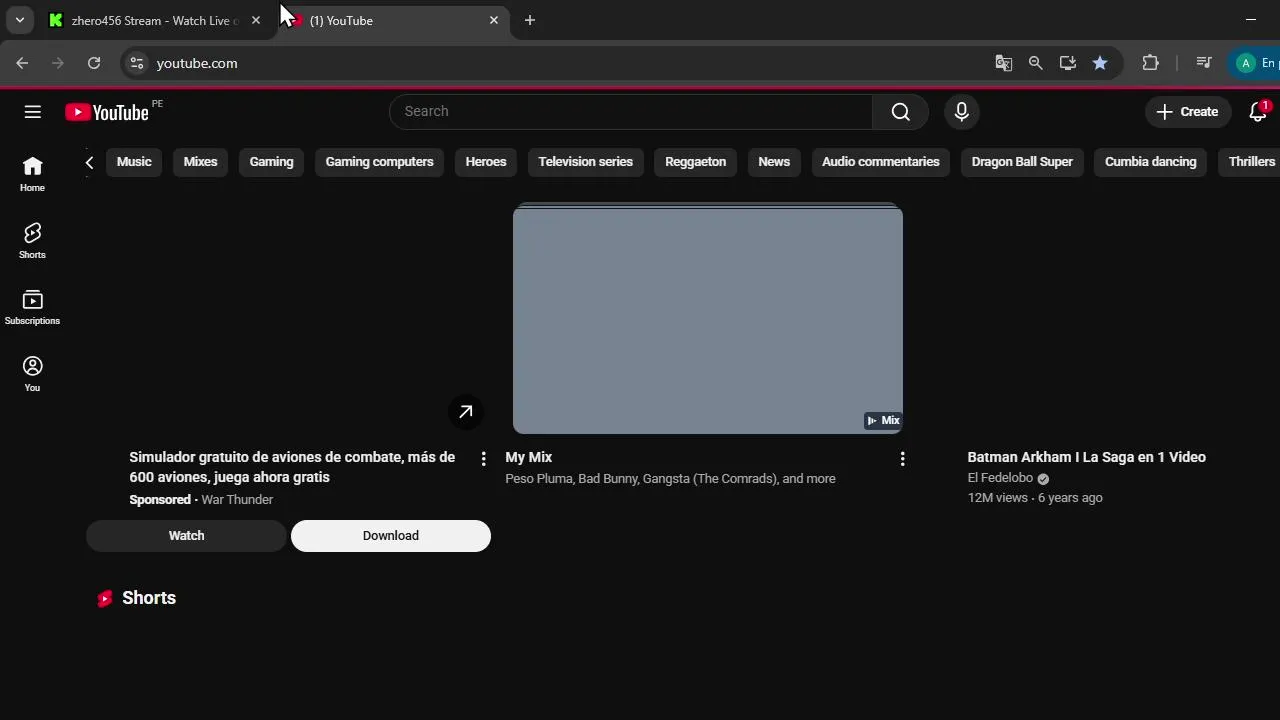Select the Heroes category chip

pyautogui.click(x=486, y=162)
